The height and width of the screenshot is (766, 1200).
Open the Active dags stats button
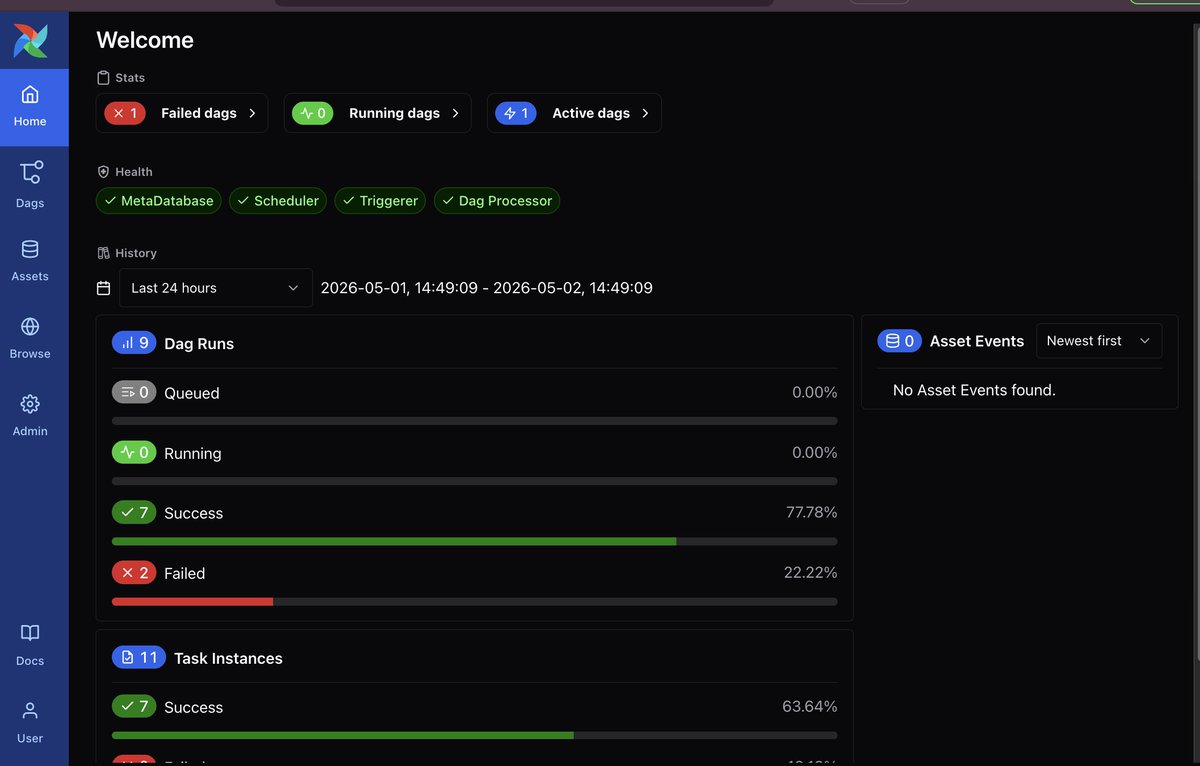coord(574,113)
